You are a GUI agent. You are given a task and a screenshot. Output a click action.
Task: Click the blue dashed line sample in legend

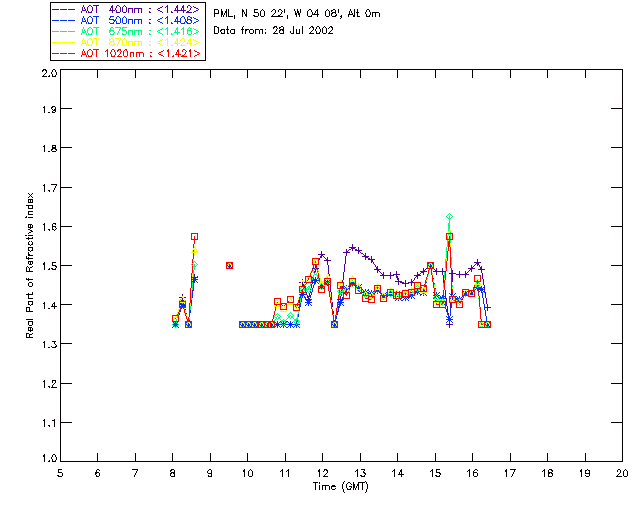click(64, 20)
